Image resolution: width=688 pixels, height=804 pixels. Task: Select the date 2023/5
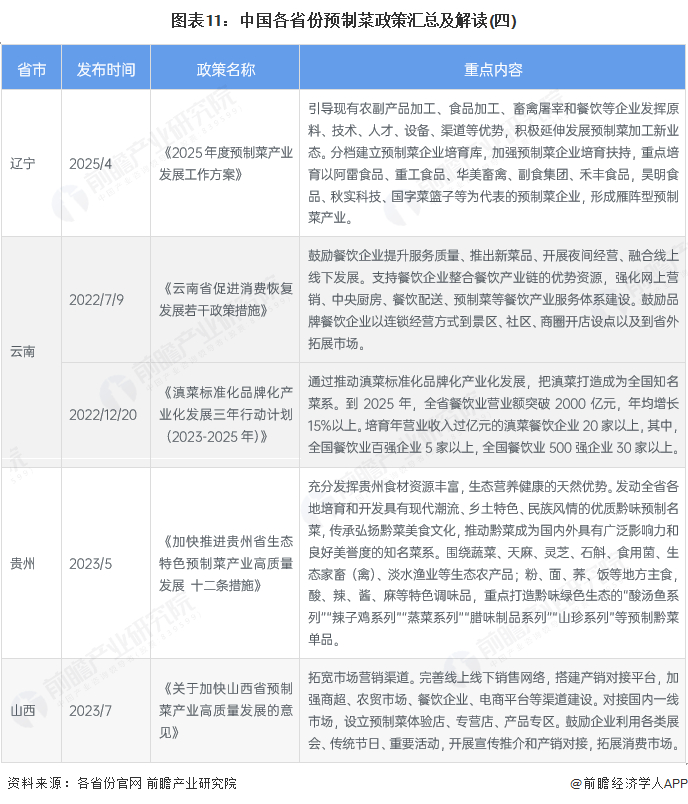[90, 564]
